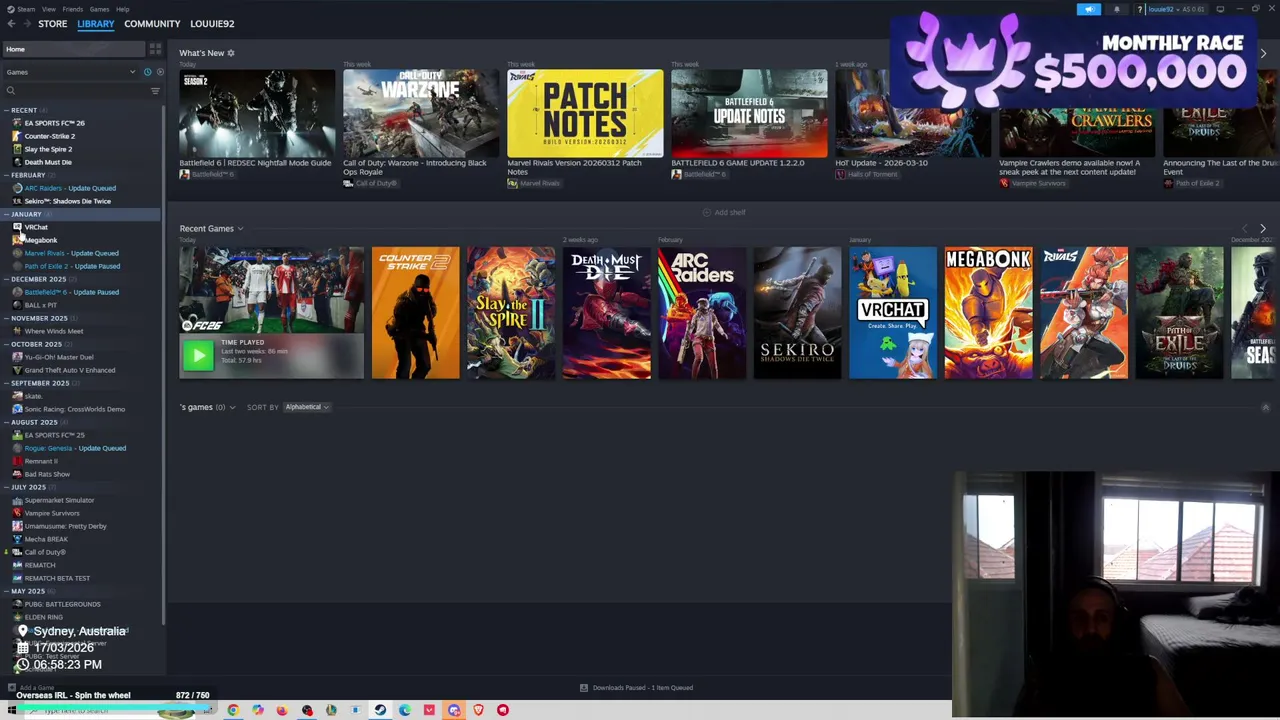Screen dimensions: 1280x720
Task: Open the louuie92 account dropdown
Action: 1176,9
